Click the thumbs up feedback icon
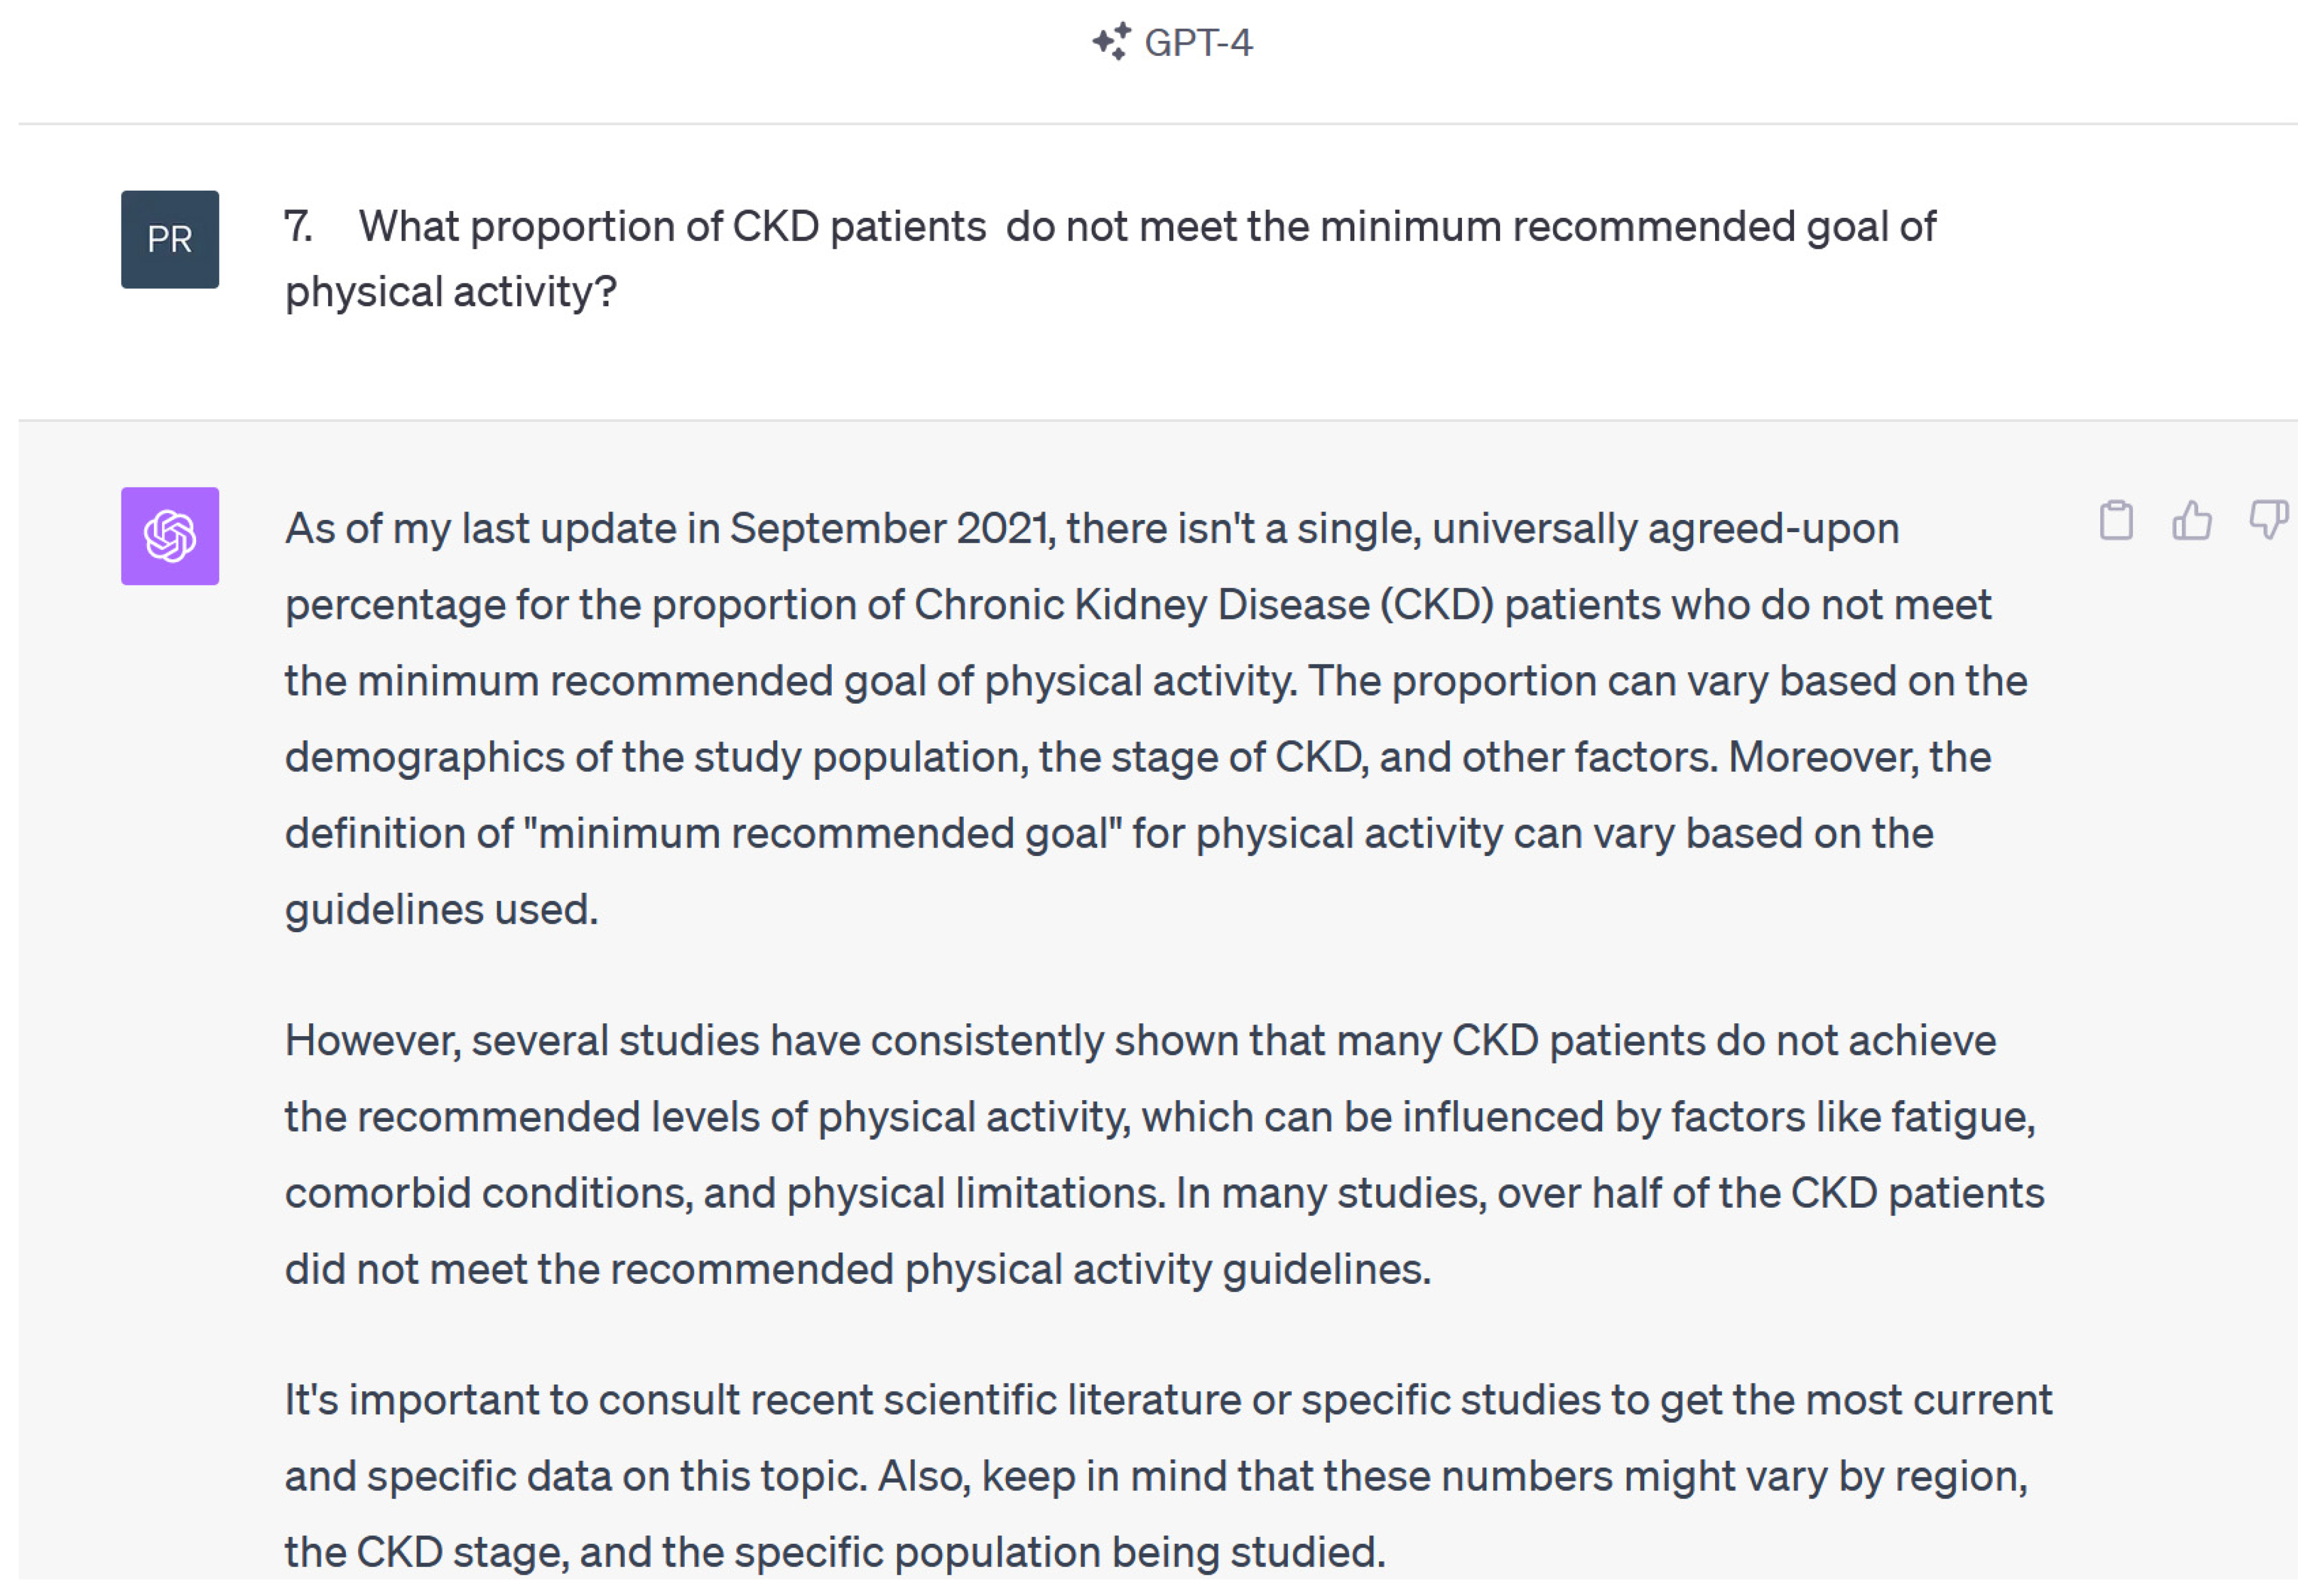 [x=2191, y=520]
